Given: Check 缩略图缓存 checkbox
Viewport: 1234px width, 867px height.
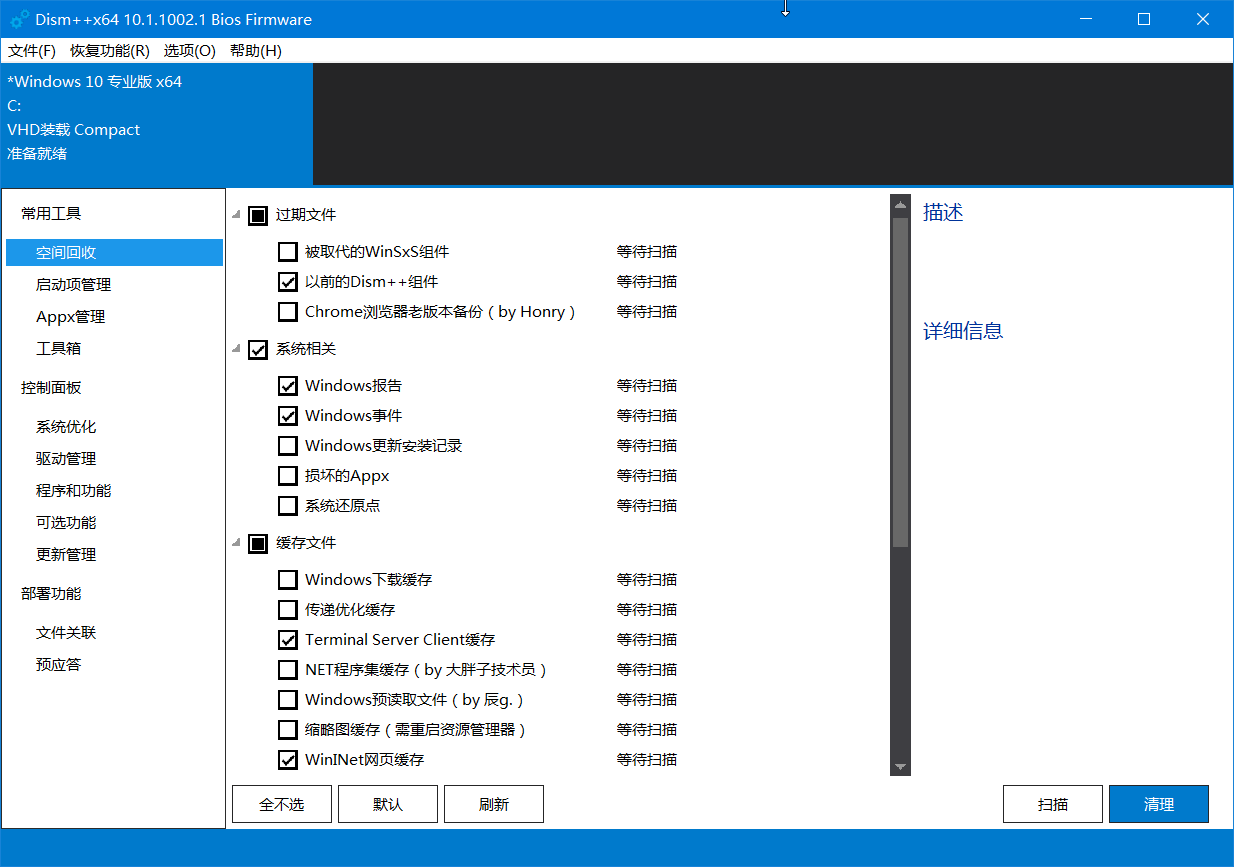Looking at the screenshot, I should [x=288, y=730].
